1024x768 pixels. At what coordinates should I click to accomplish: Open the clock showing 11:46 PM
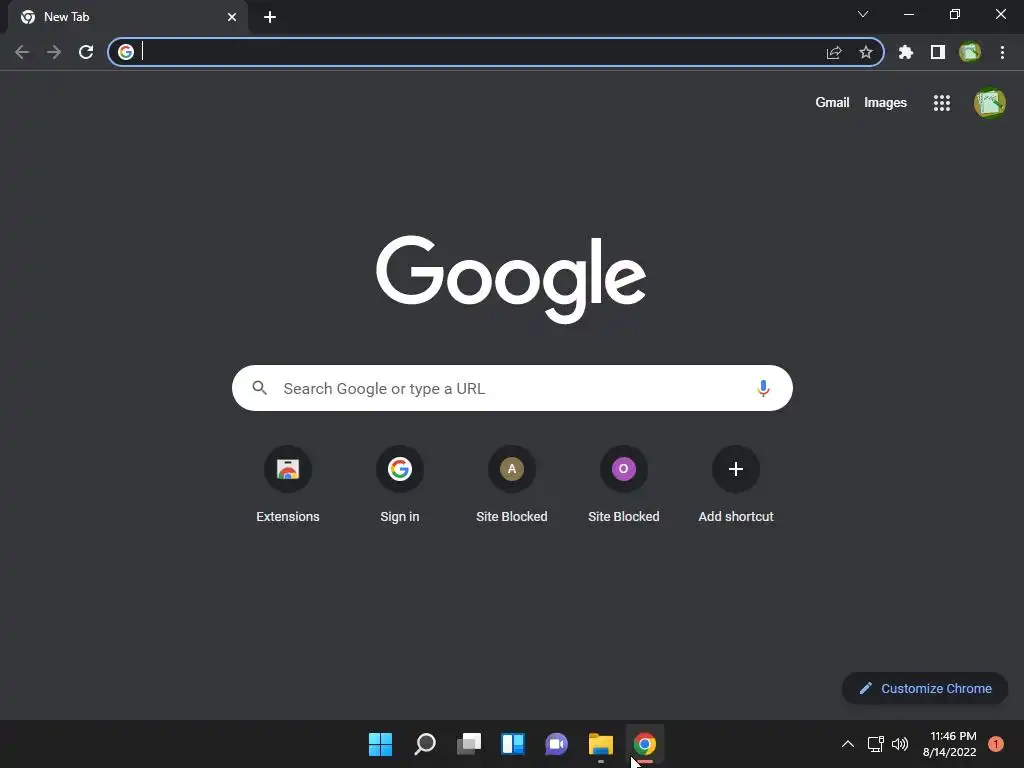click(x=950, y=744)
